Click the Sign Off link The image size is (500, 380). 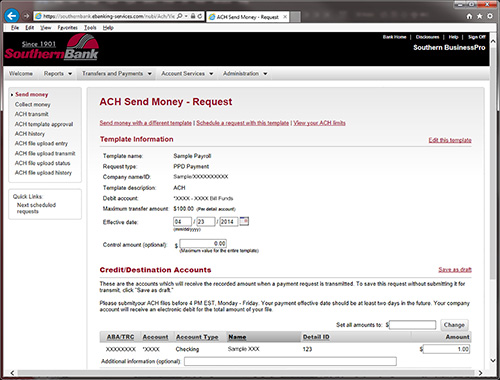click(477, 37)
